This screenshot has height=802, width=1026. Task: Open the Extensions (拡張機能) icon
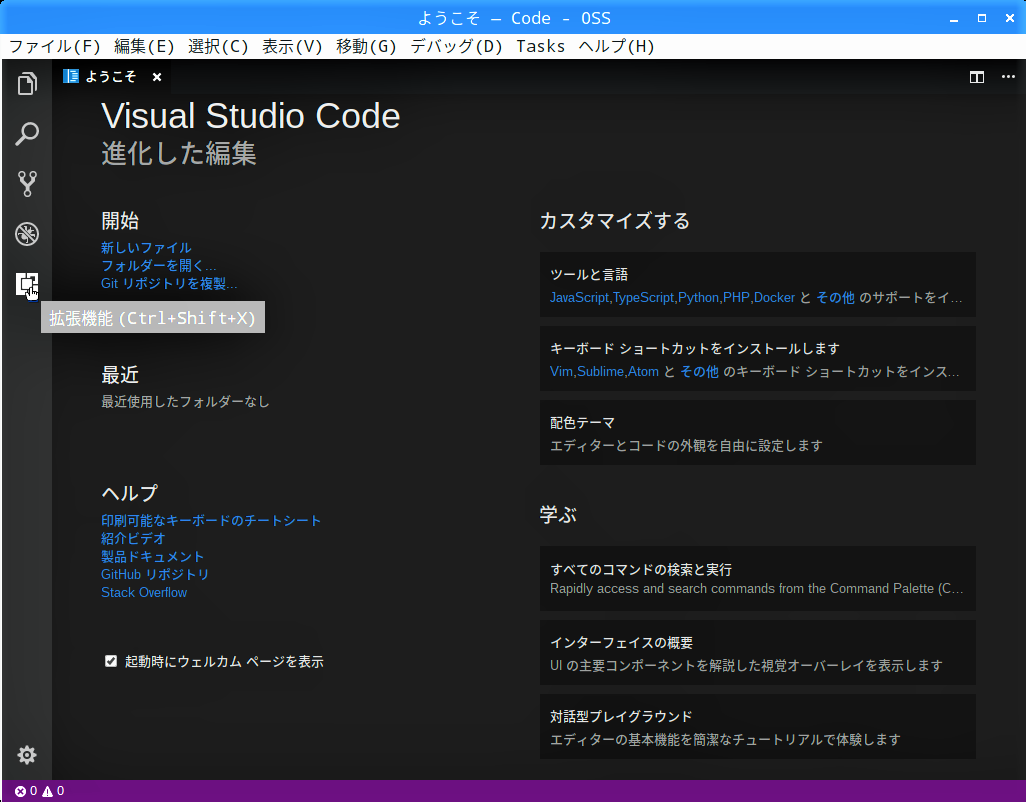(x=27, y=285)
